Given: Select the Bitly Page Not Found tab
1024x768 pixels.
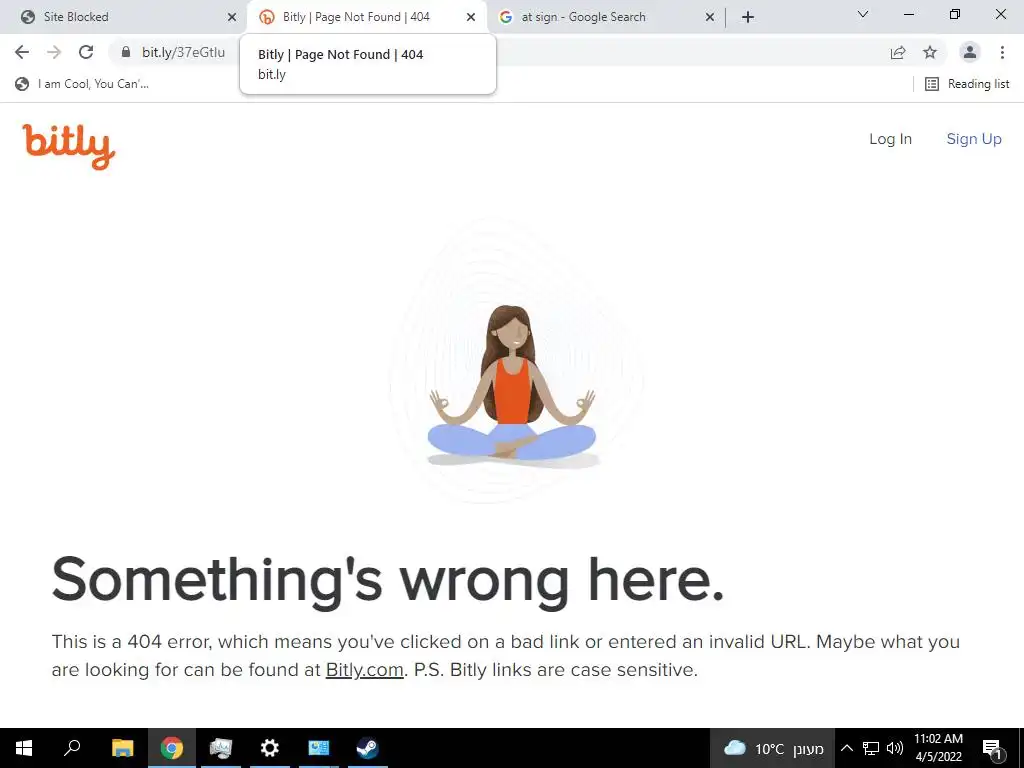Looking at the screenshot, I should click(366, 17).
